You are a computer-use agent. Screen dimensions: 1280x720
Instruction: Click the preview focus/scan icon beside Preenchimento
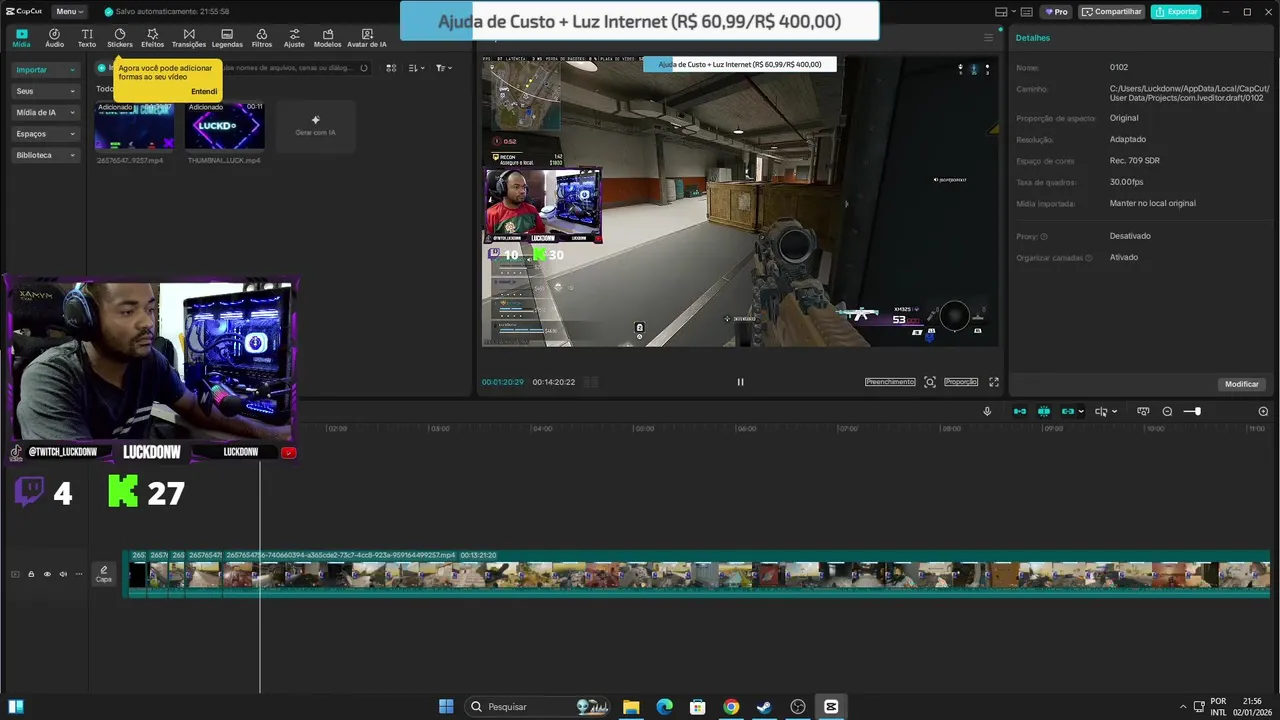click(x=930, y=382)
